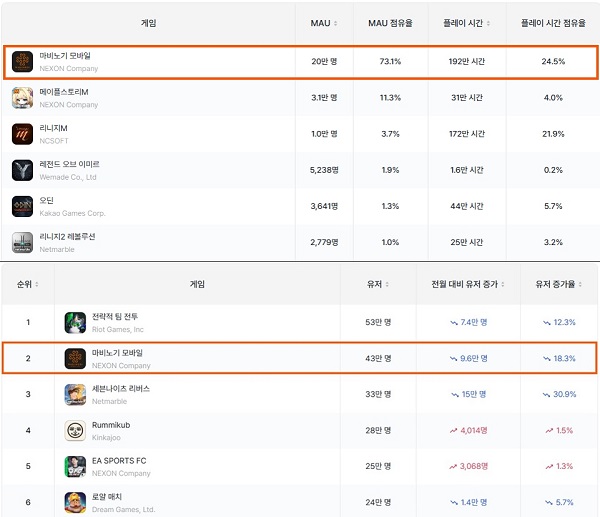Viewport: 600px width, 517px height.
Task: Open the 레전드 오브 이미르 game icon
Action: coord(22,170)
